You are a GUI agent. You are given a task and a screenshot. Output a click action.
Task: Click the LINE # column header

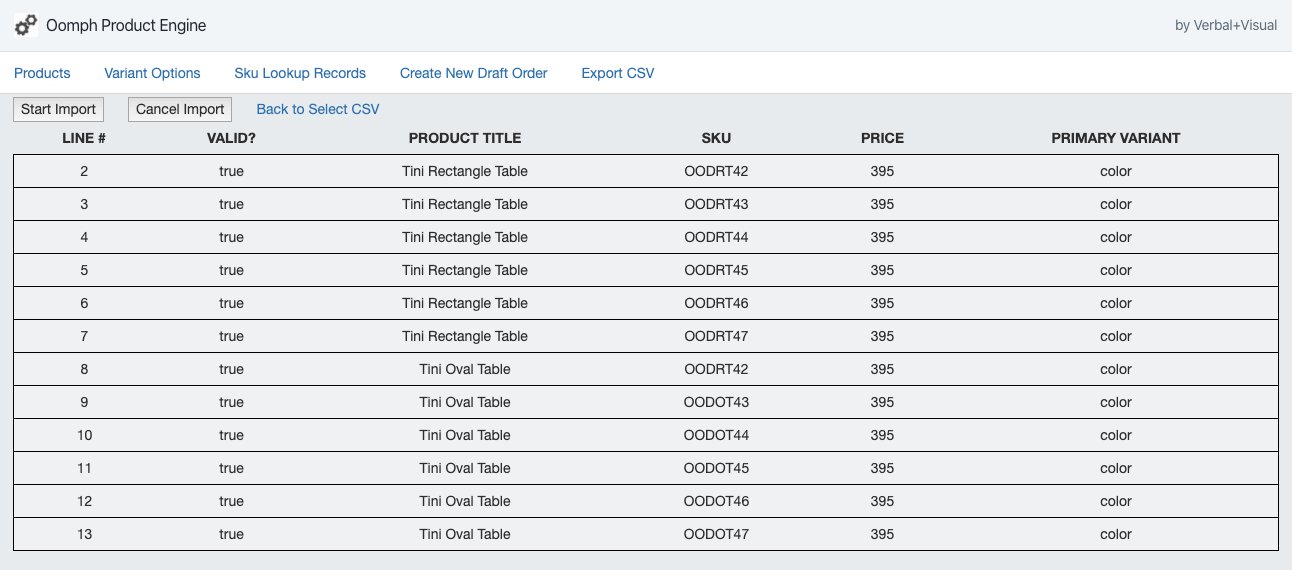84,138
